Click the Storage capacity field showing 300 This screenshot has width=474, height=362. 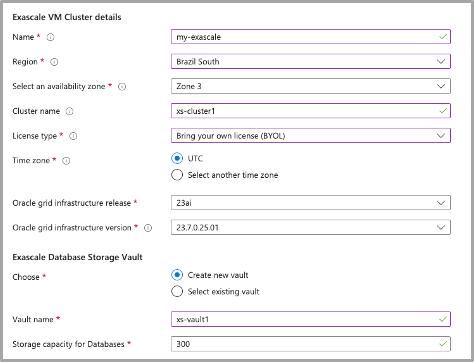[311, 344]
